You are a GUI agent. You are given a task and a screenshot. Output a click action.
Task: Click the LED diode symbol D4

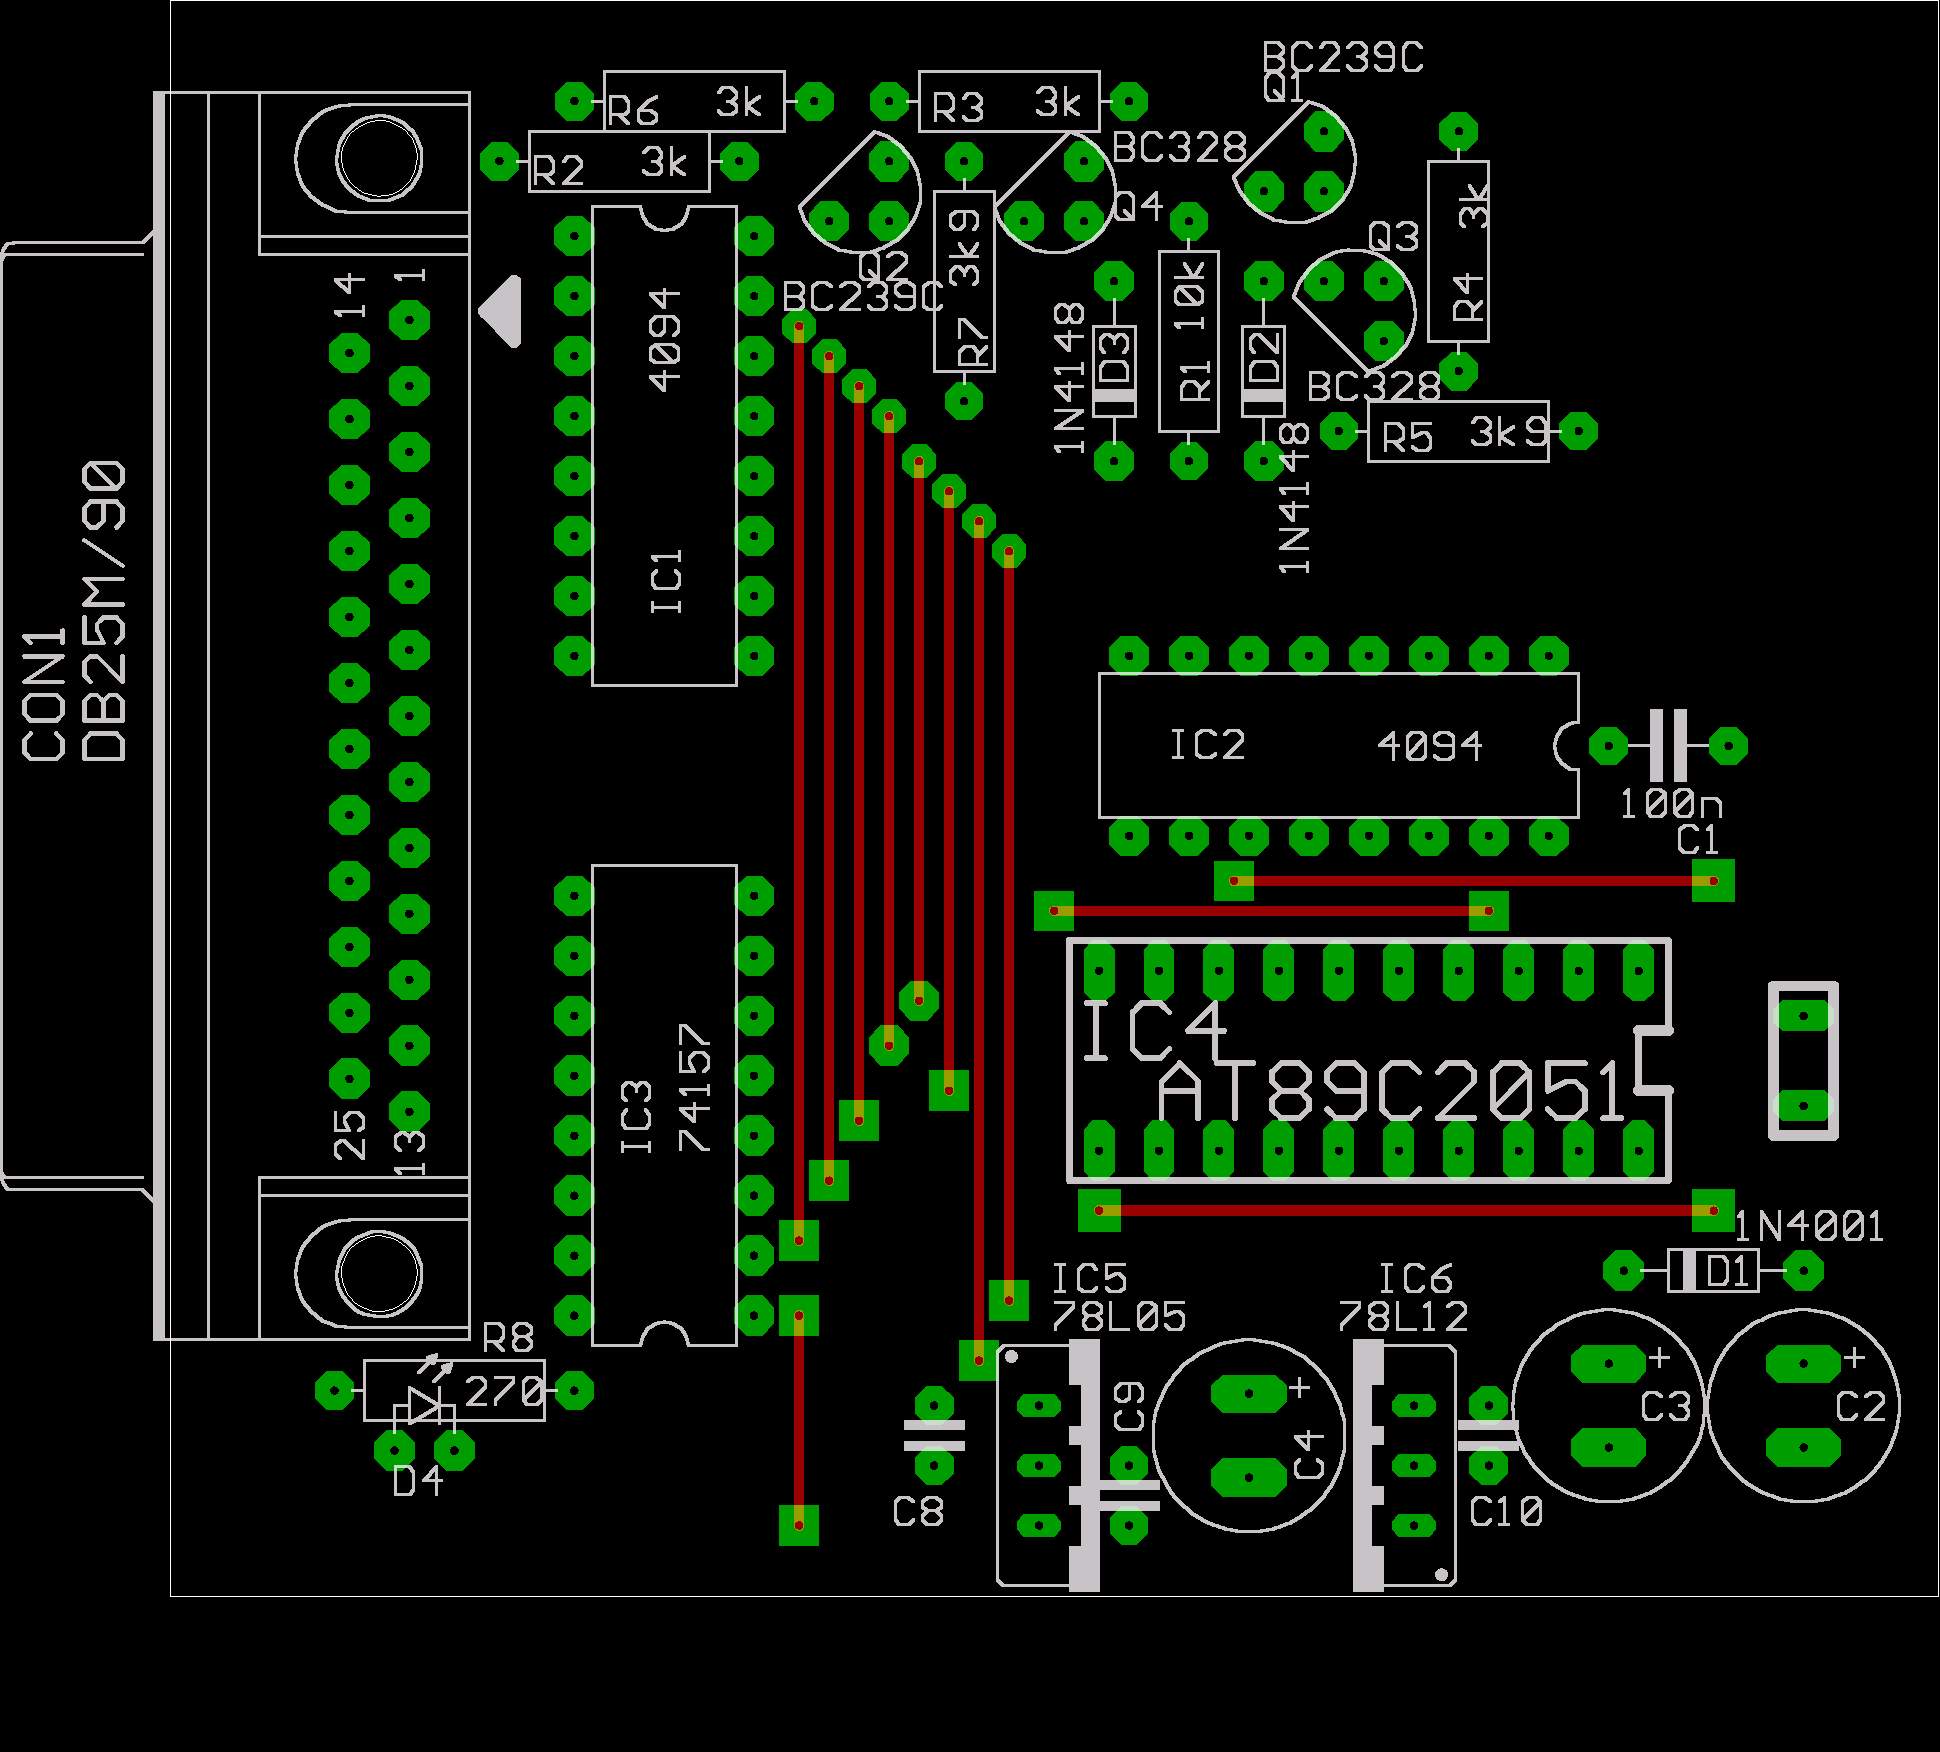click(x=424, y=1406)
